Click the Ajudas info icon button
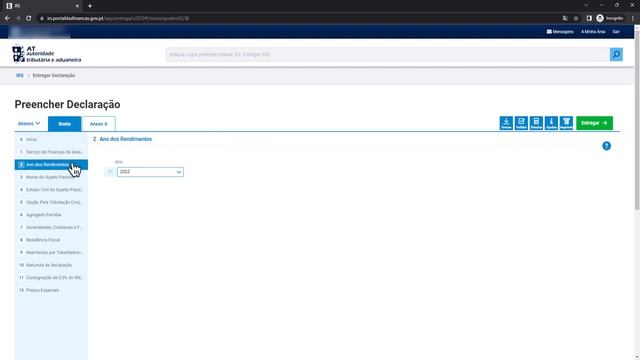Image resolution: width=640 pixels, height=360 pixels. pos(551,123)
